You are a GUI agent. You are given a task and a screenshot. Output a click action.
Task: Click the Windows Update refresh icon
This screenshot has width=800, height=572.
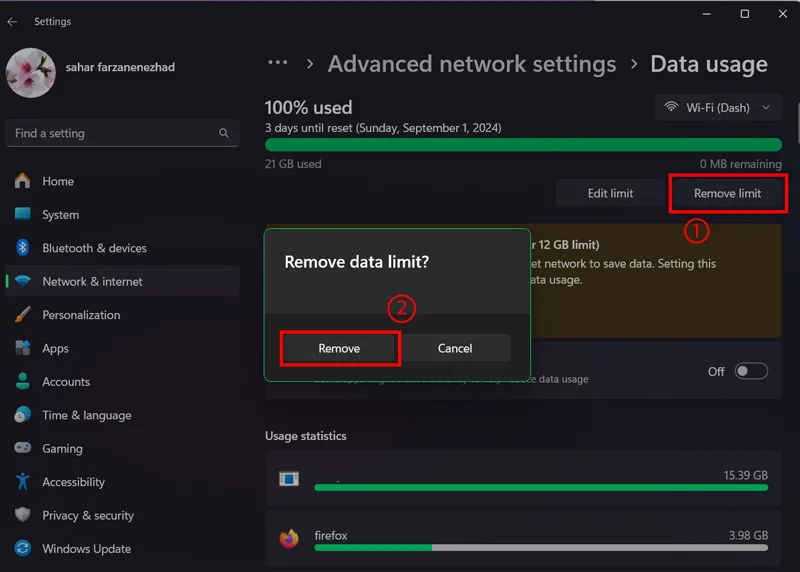coord(22,548)
